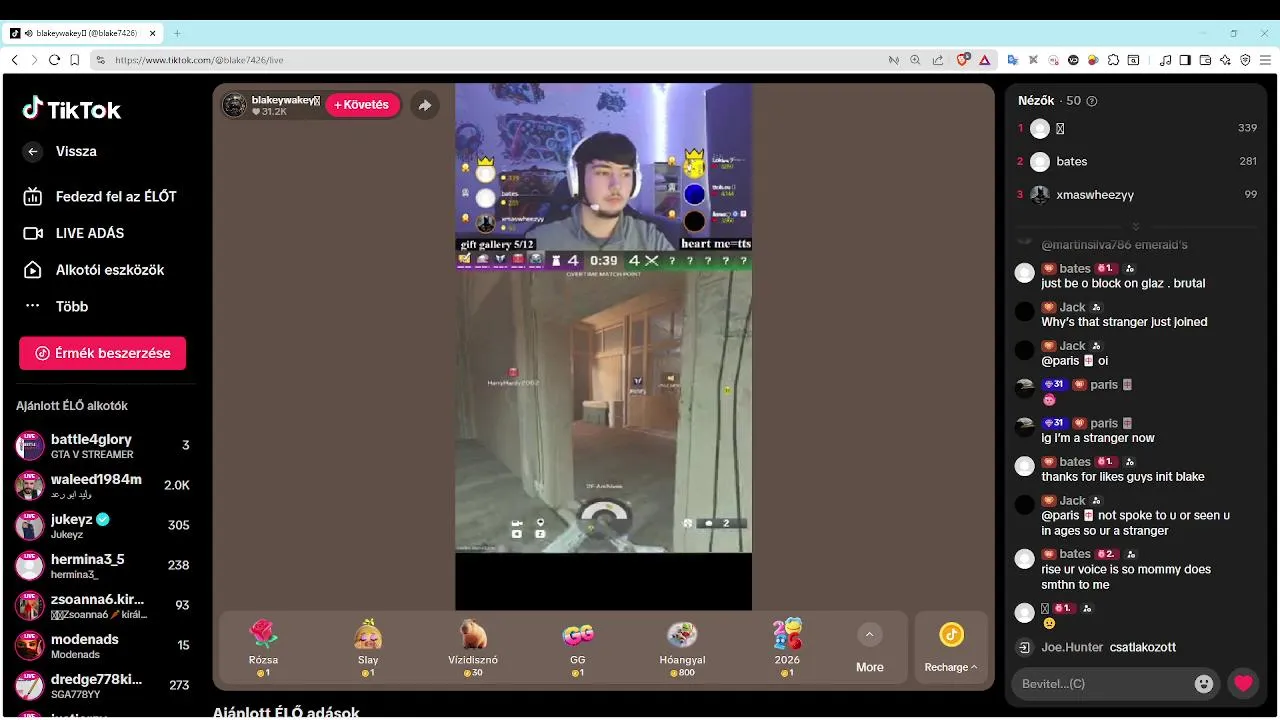The width and height of the screenshot is (1280, 720).
Task: Share page from address bar icon
Action: click(937, 60)
